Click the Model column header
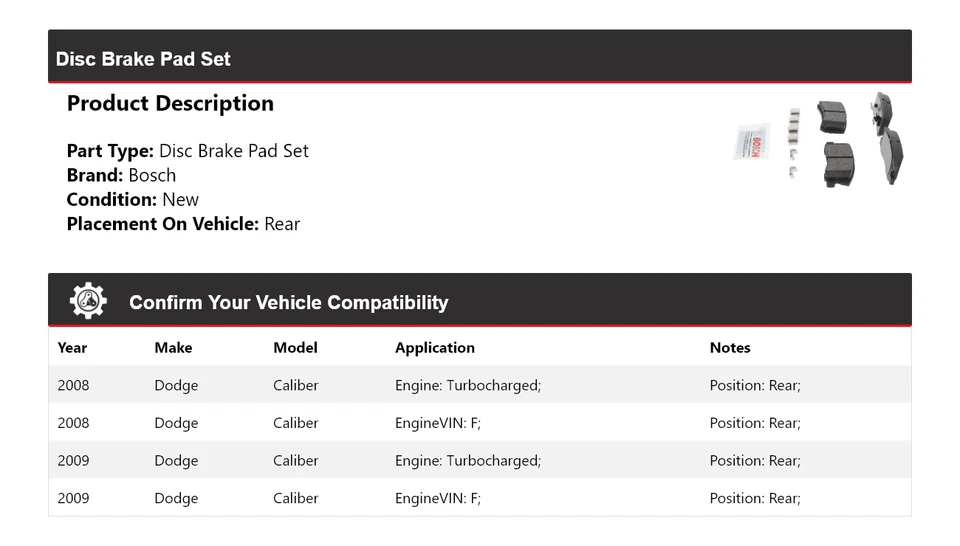Image resolution: width=960 pixels, height=546 pixels. click(x=295, y=348)
